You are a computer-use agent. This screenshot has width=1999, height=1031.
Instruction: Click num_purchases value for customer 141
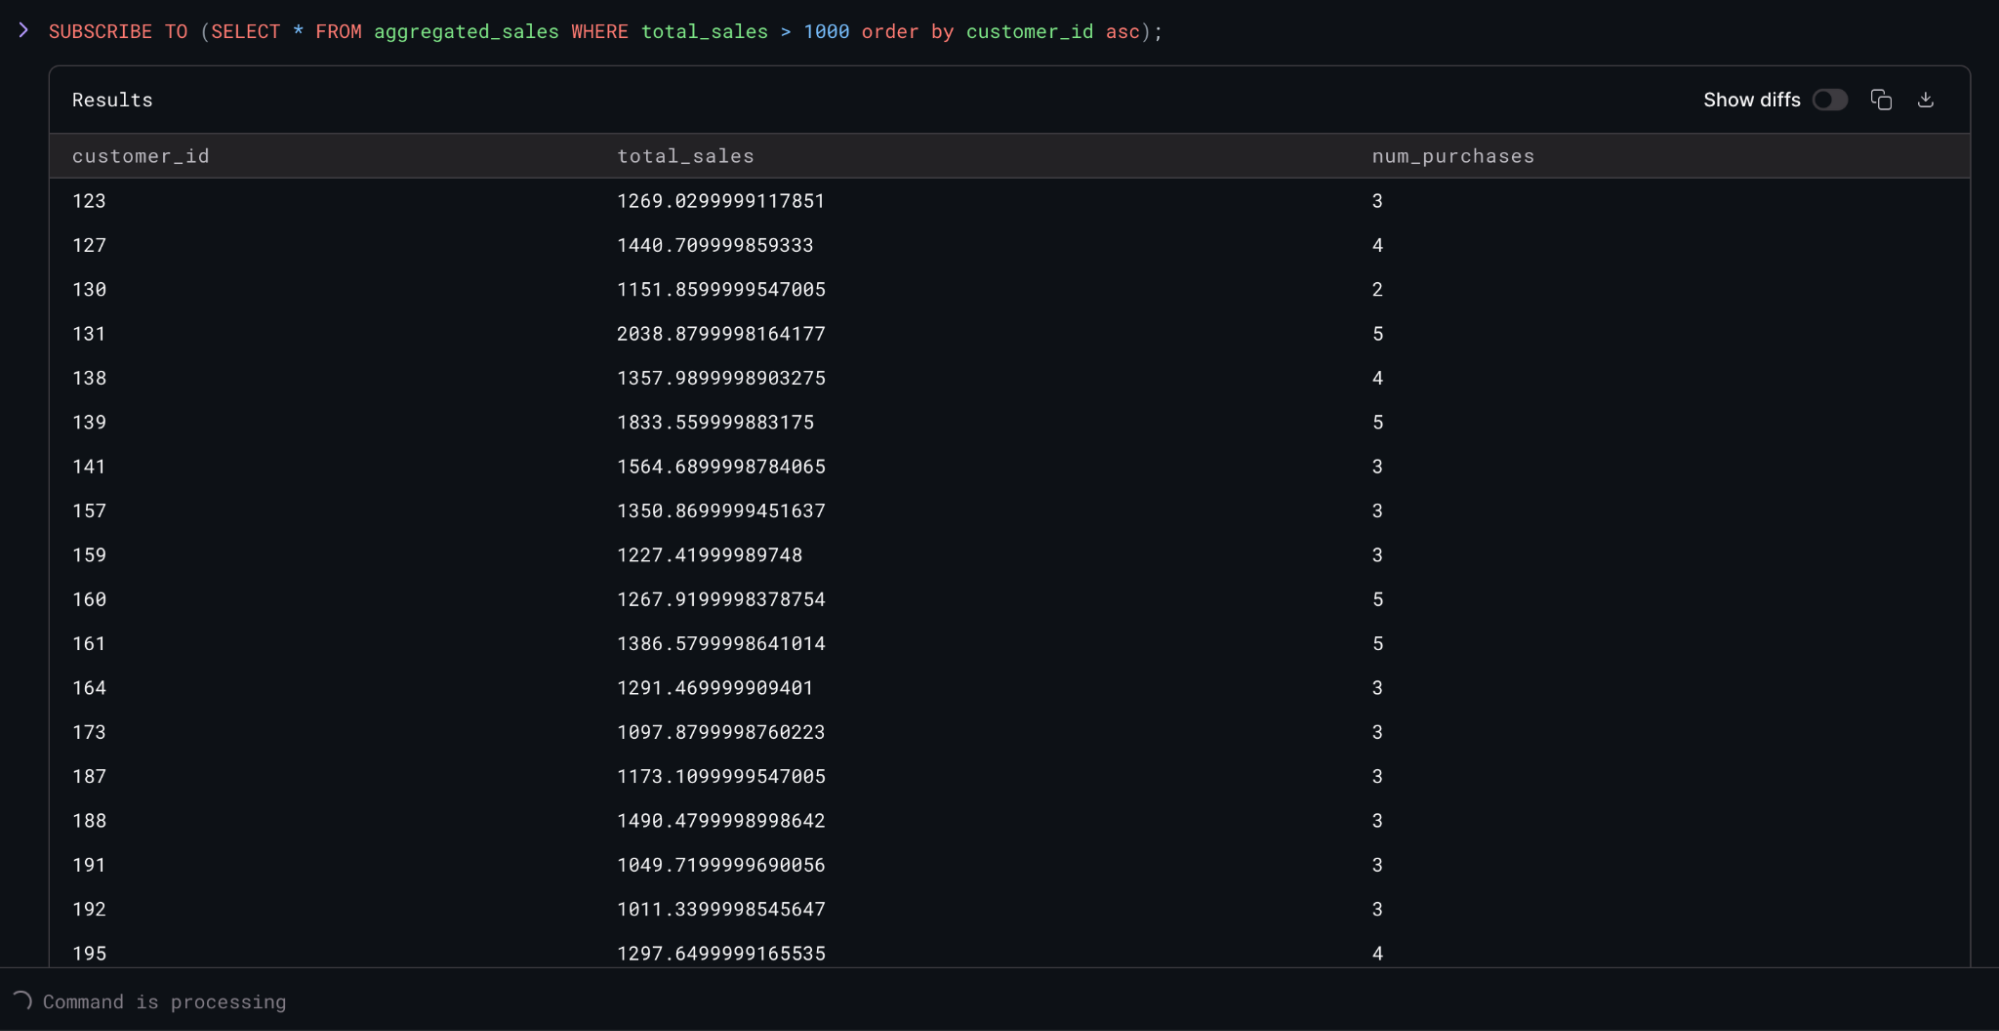coord(1377,466)
